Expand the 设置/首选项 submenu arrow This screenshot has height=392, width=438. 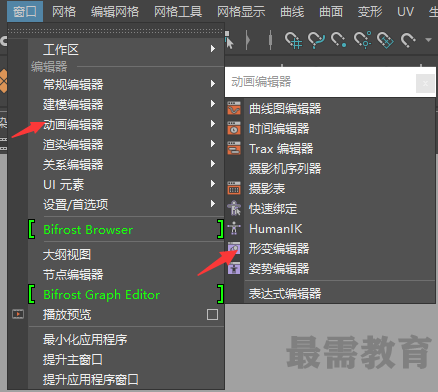pyautogui.click(x=213, y=204)
